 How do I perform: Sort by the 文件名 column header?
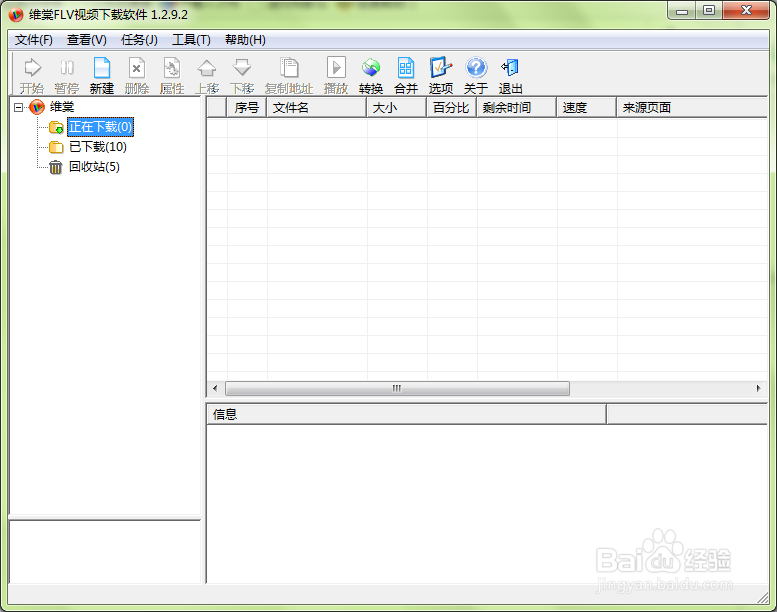[x=317, y=107]
